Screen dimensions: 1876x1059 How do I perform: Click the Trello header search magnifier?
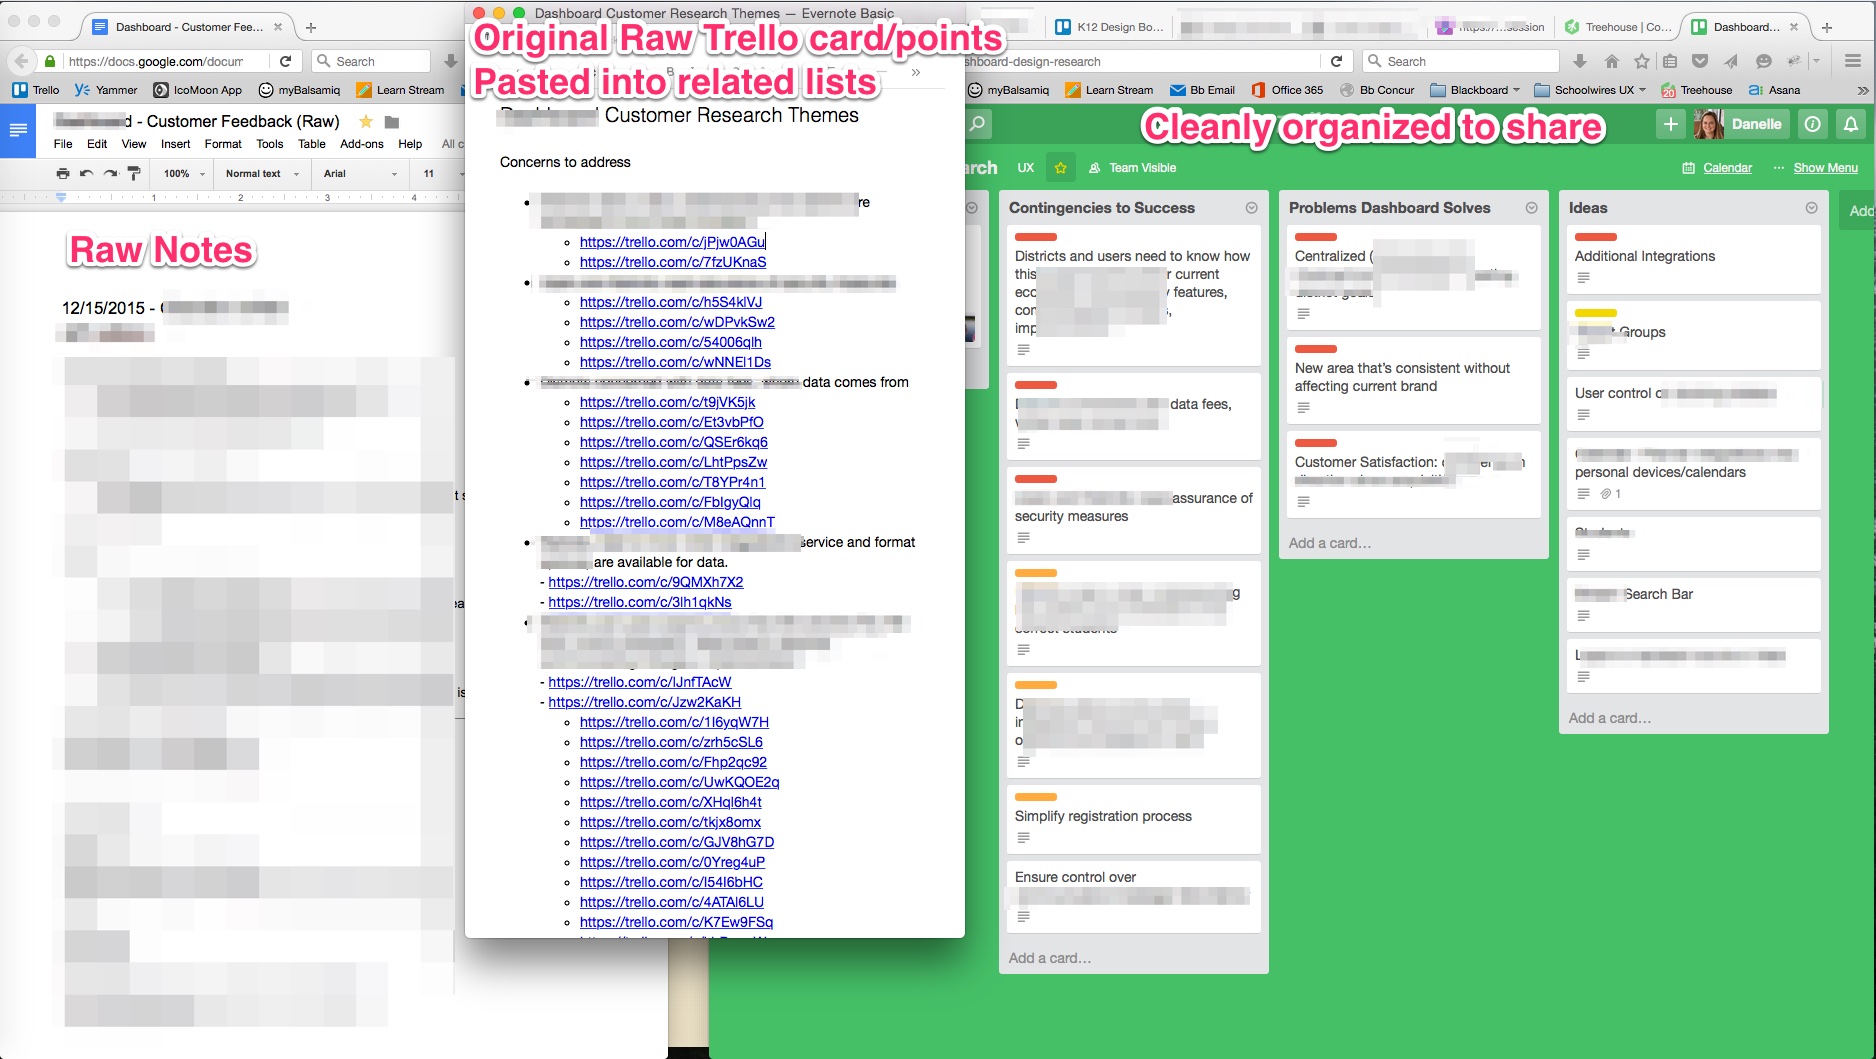pos(978,123)
